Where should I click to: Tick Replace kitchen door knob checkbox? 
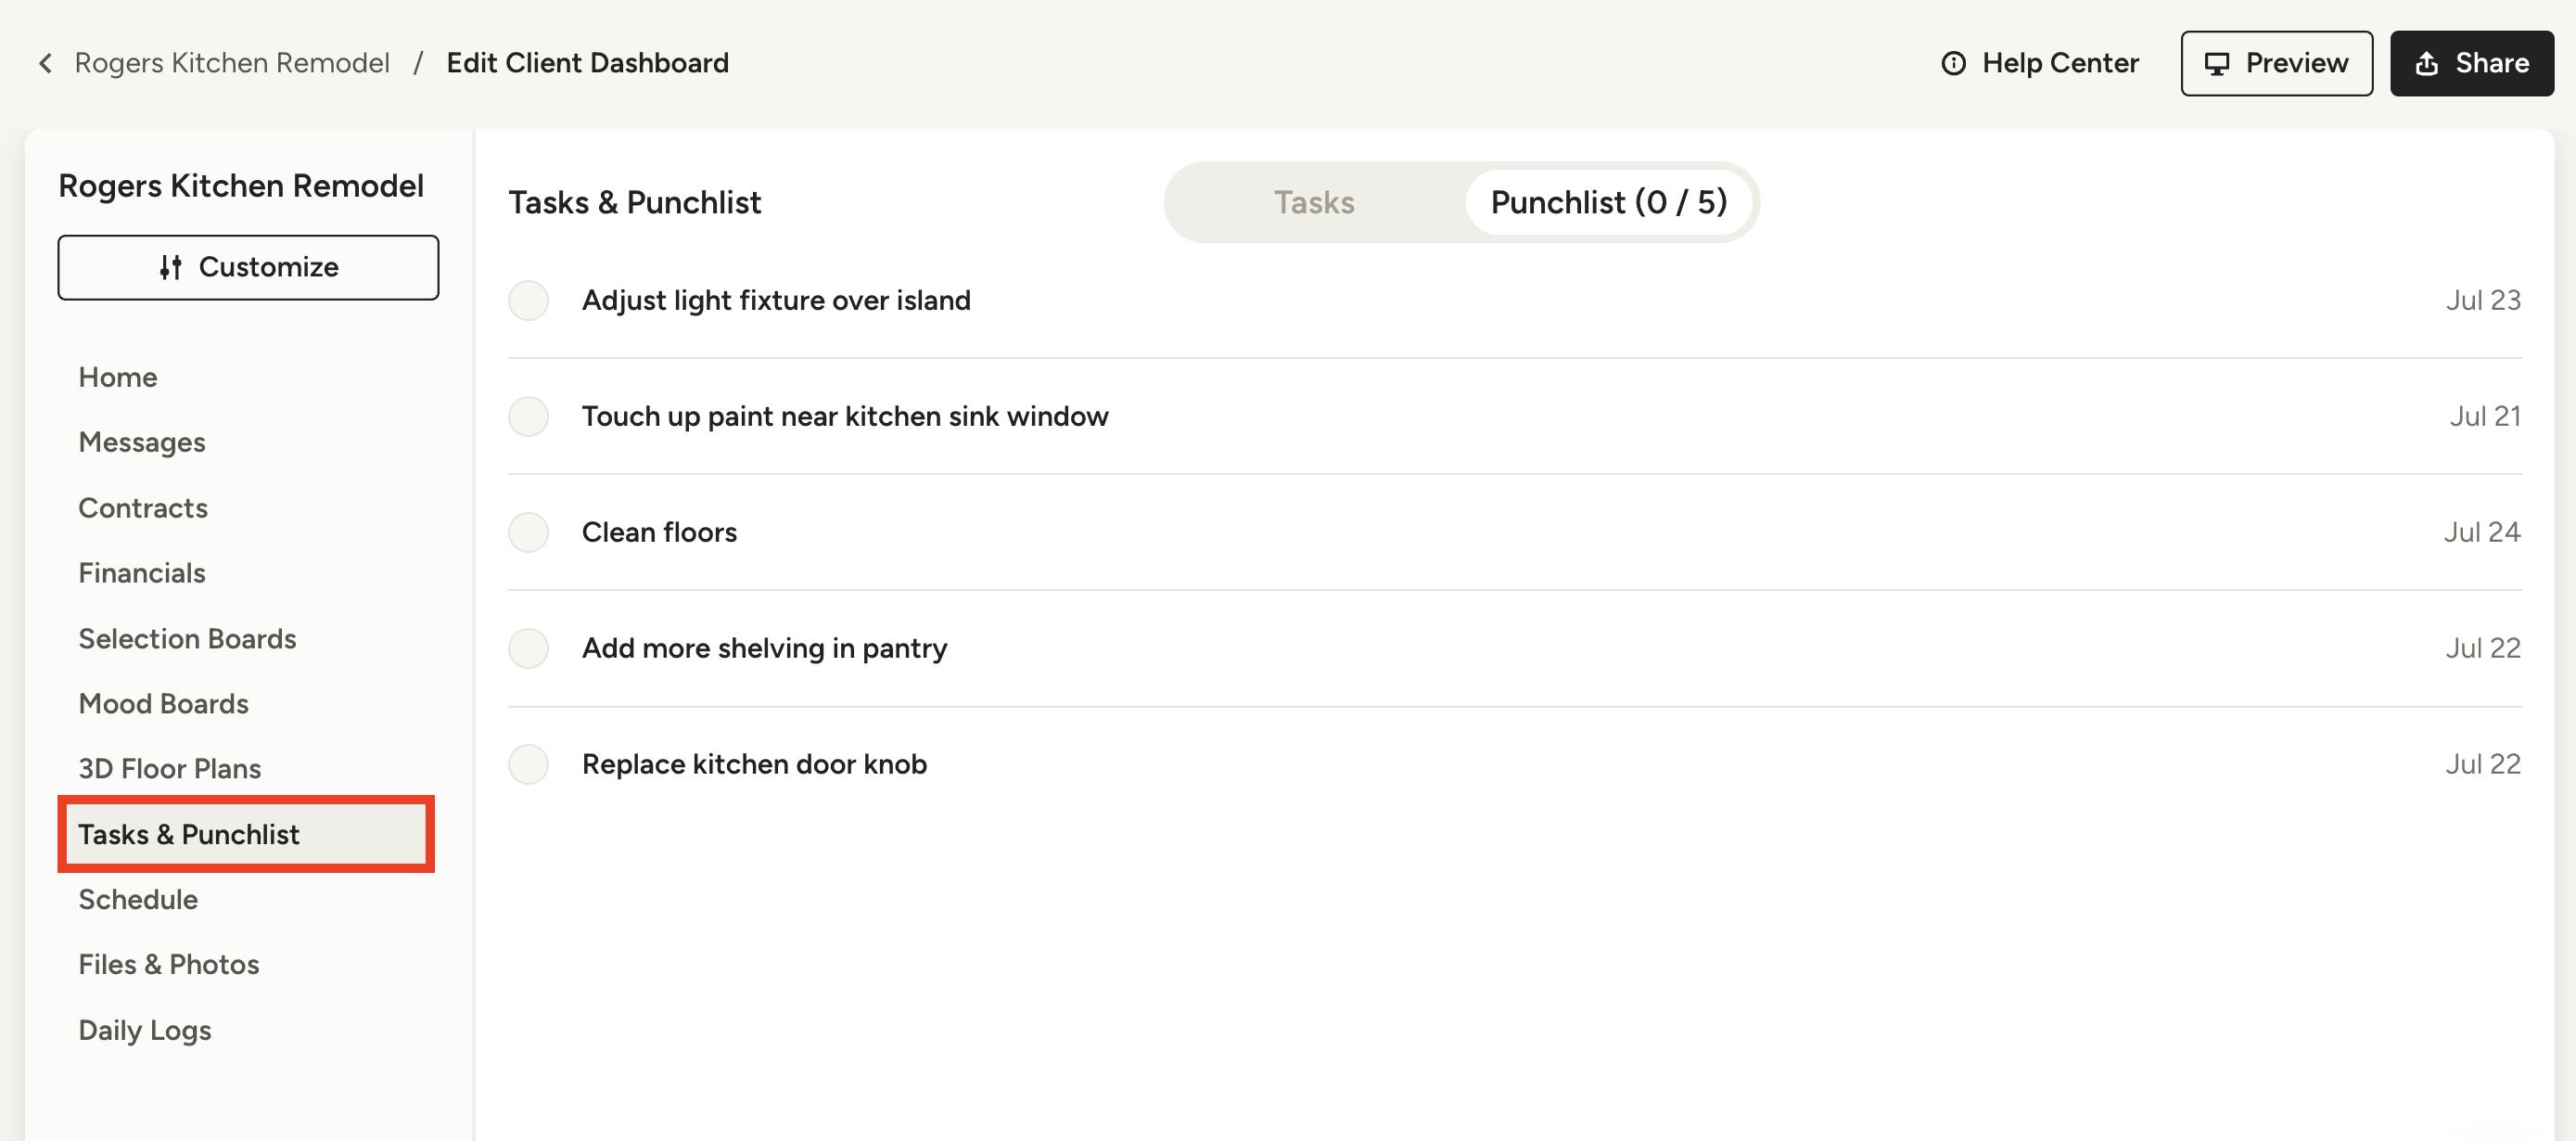point(528,764)
